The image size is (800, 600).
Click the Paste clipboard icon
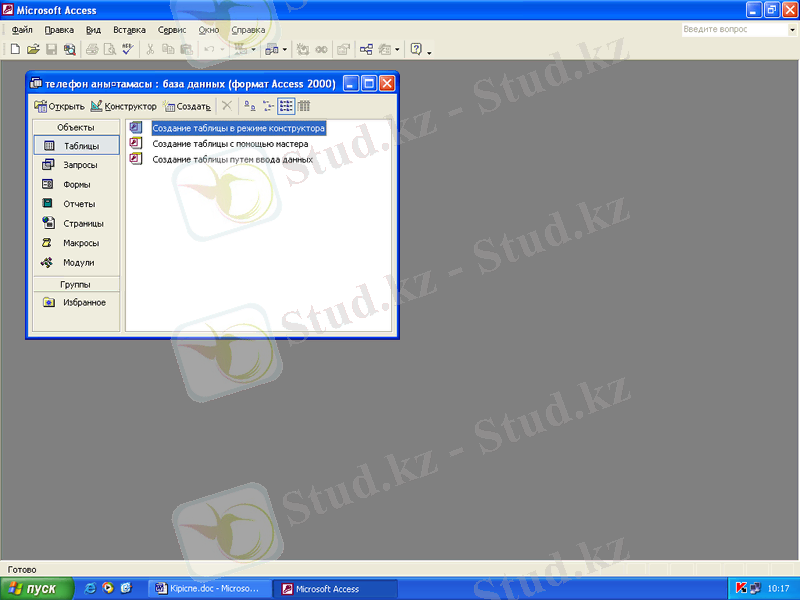coord(186,49)
